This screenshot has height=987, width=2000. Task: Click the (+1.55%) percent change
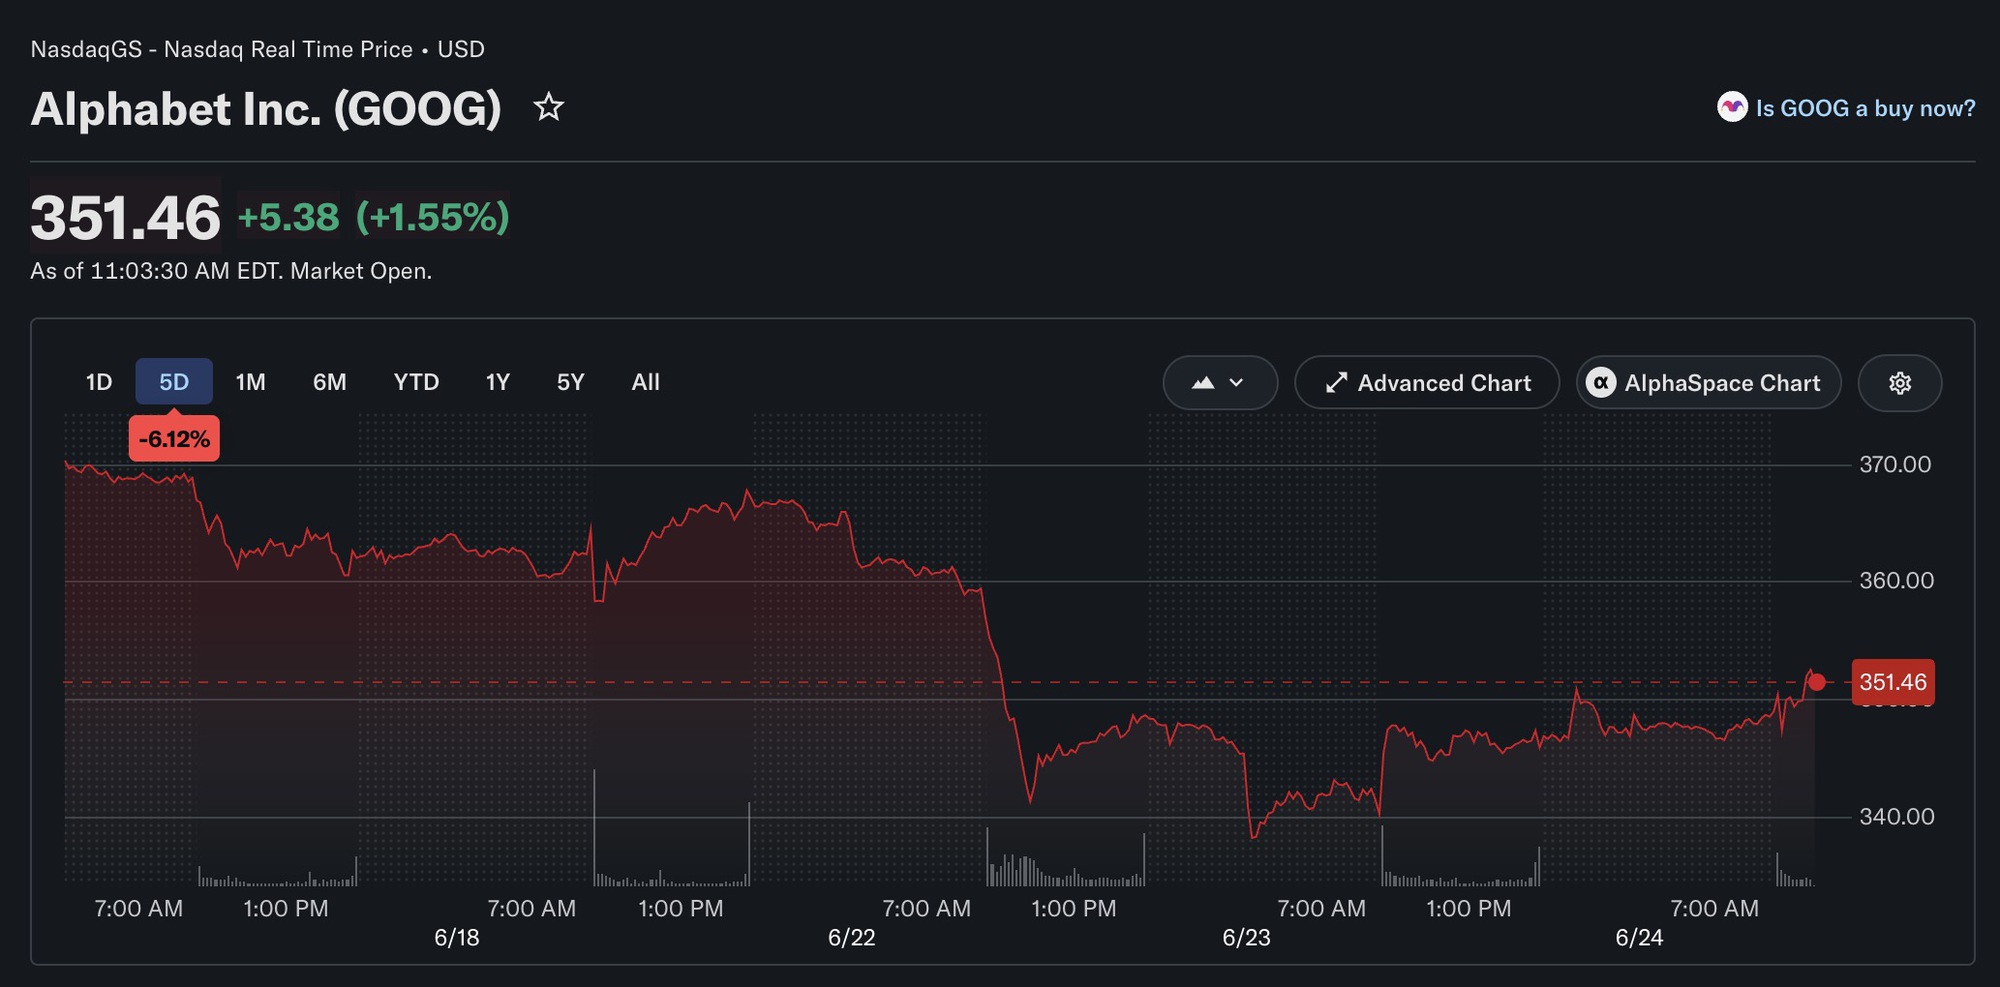coord(433,217)
